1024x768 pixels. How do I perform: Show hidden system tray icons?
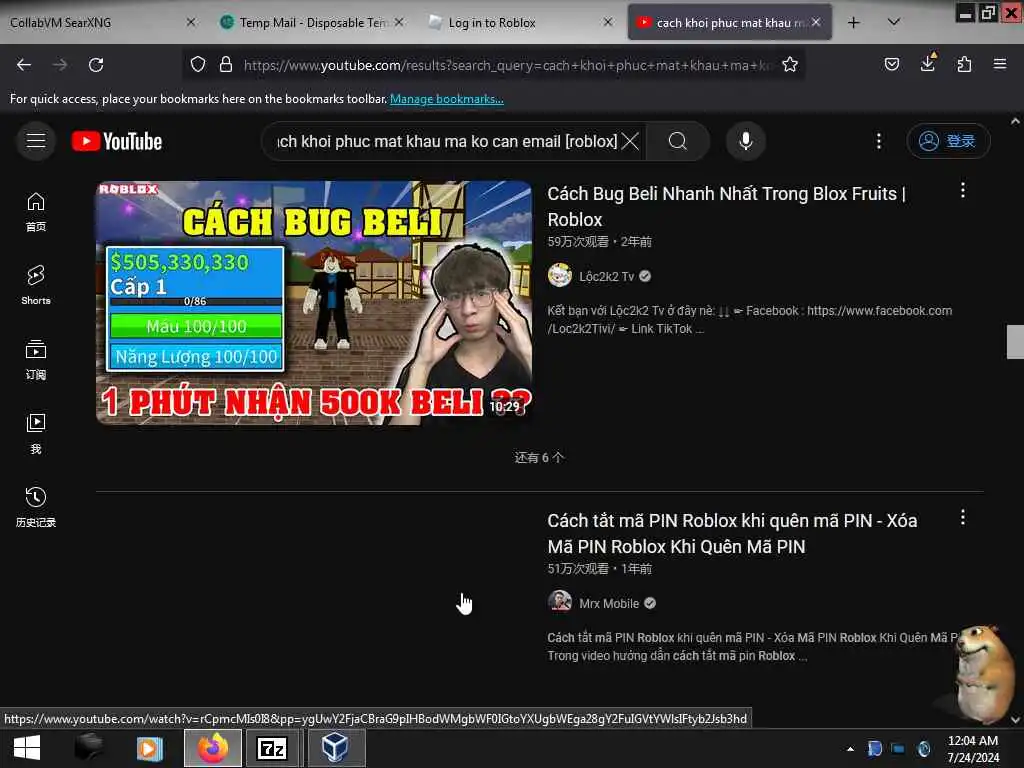click(850, 749)
